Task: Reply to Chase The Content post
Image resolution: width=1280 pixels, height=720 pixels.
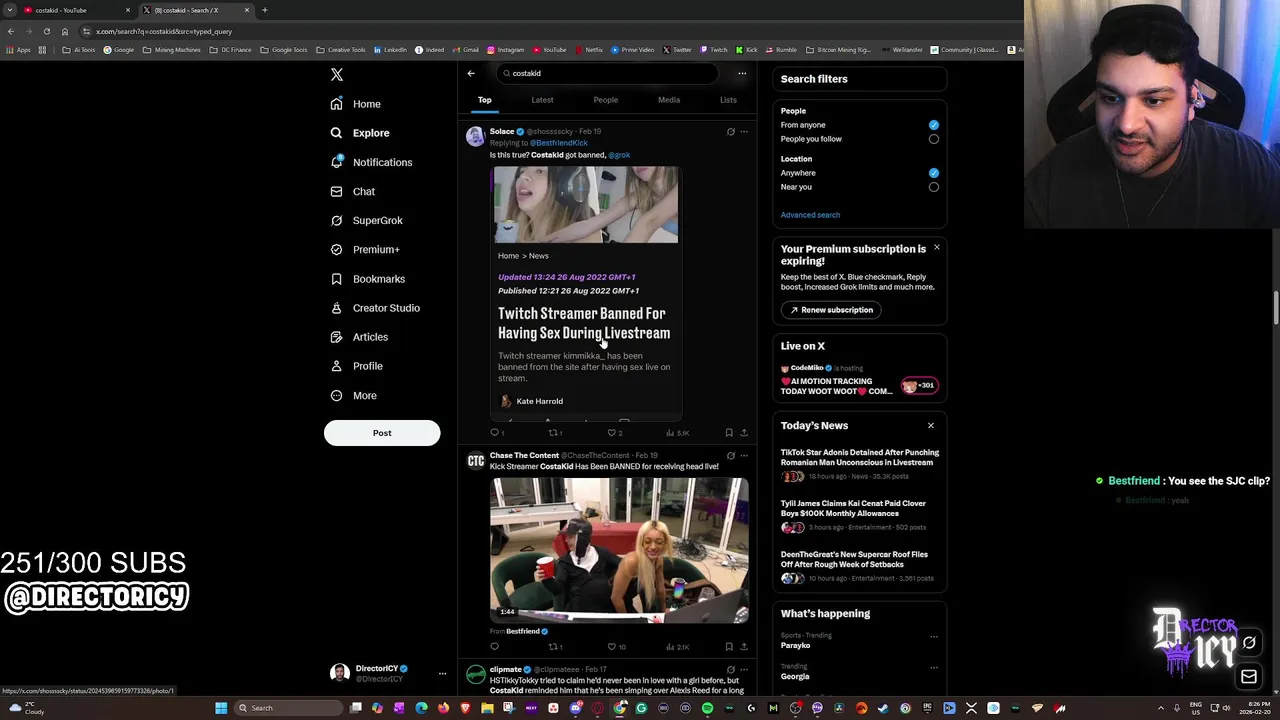Action: (494, 647)
